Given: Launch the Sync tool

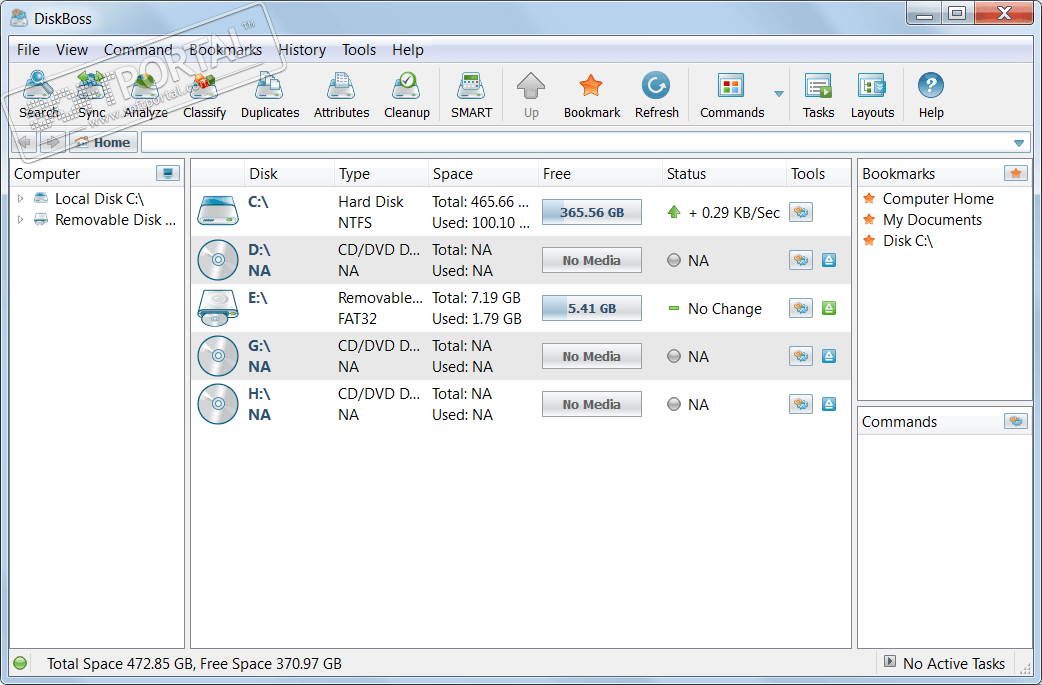Looking at the screenshot, I should pyautogui.click(x=92, y=94).
